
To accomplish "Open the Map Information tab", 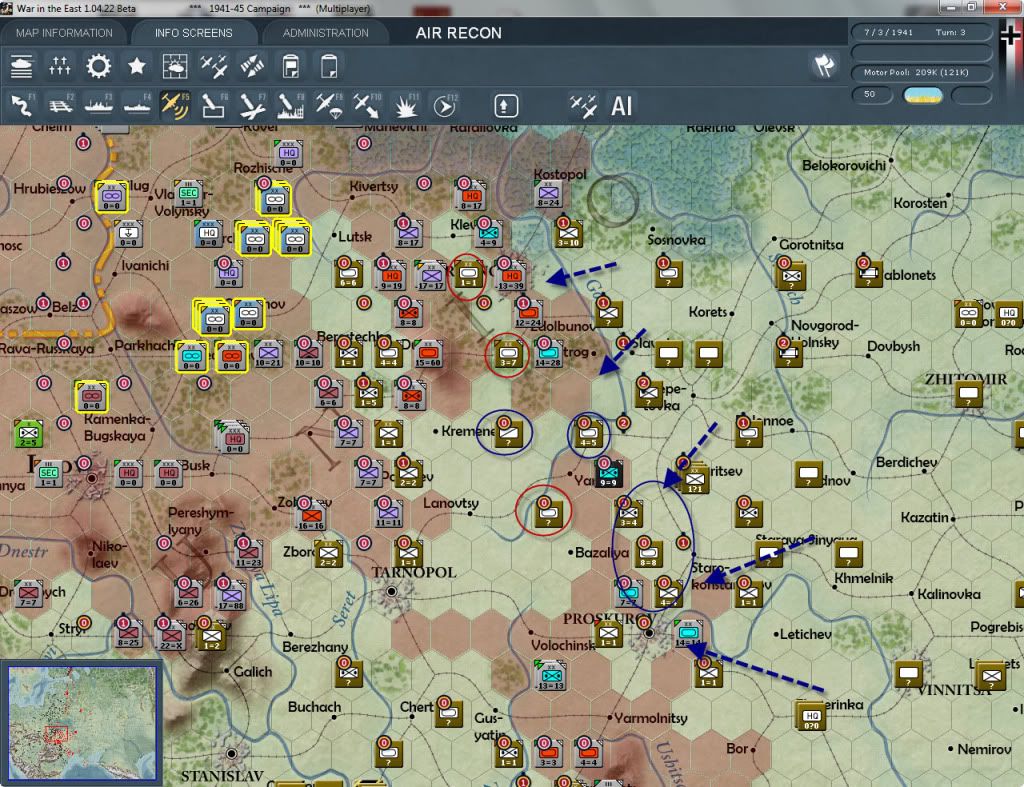I will (x=64, y=33).
